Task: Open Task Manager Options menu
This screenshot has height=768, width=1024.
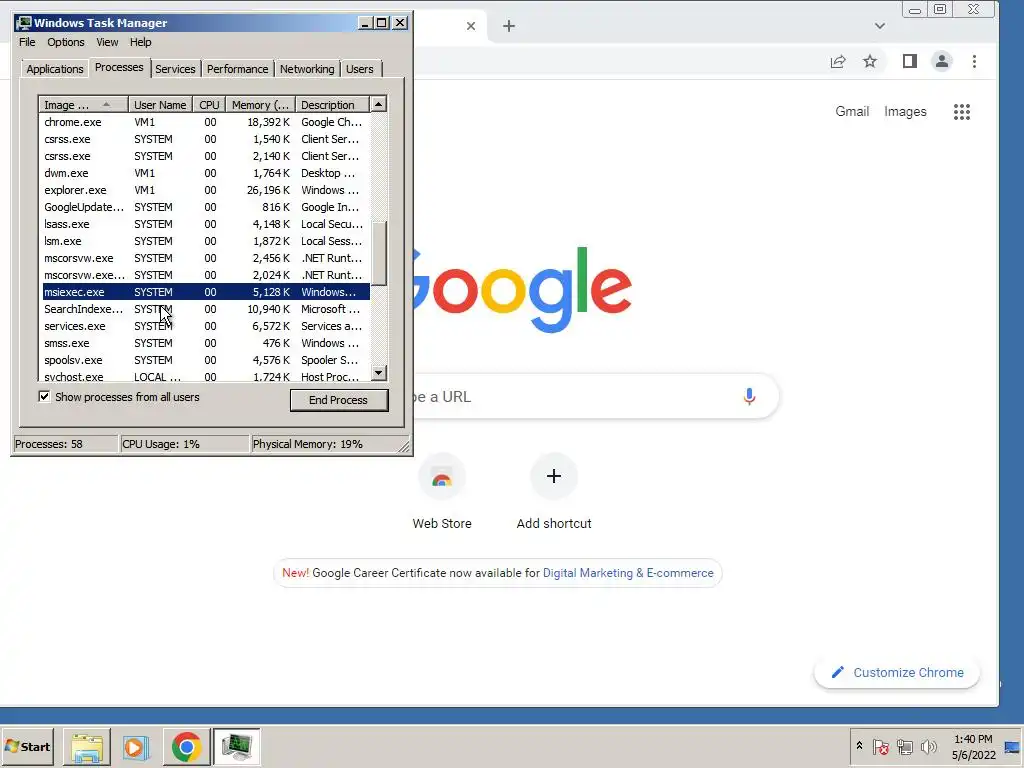Action: pos(65,42)
